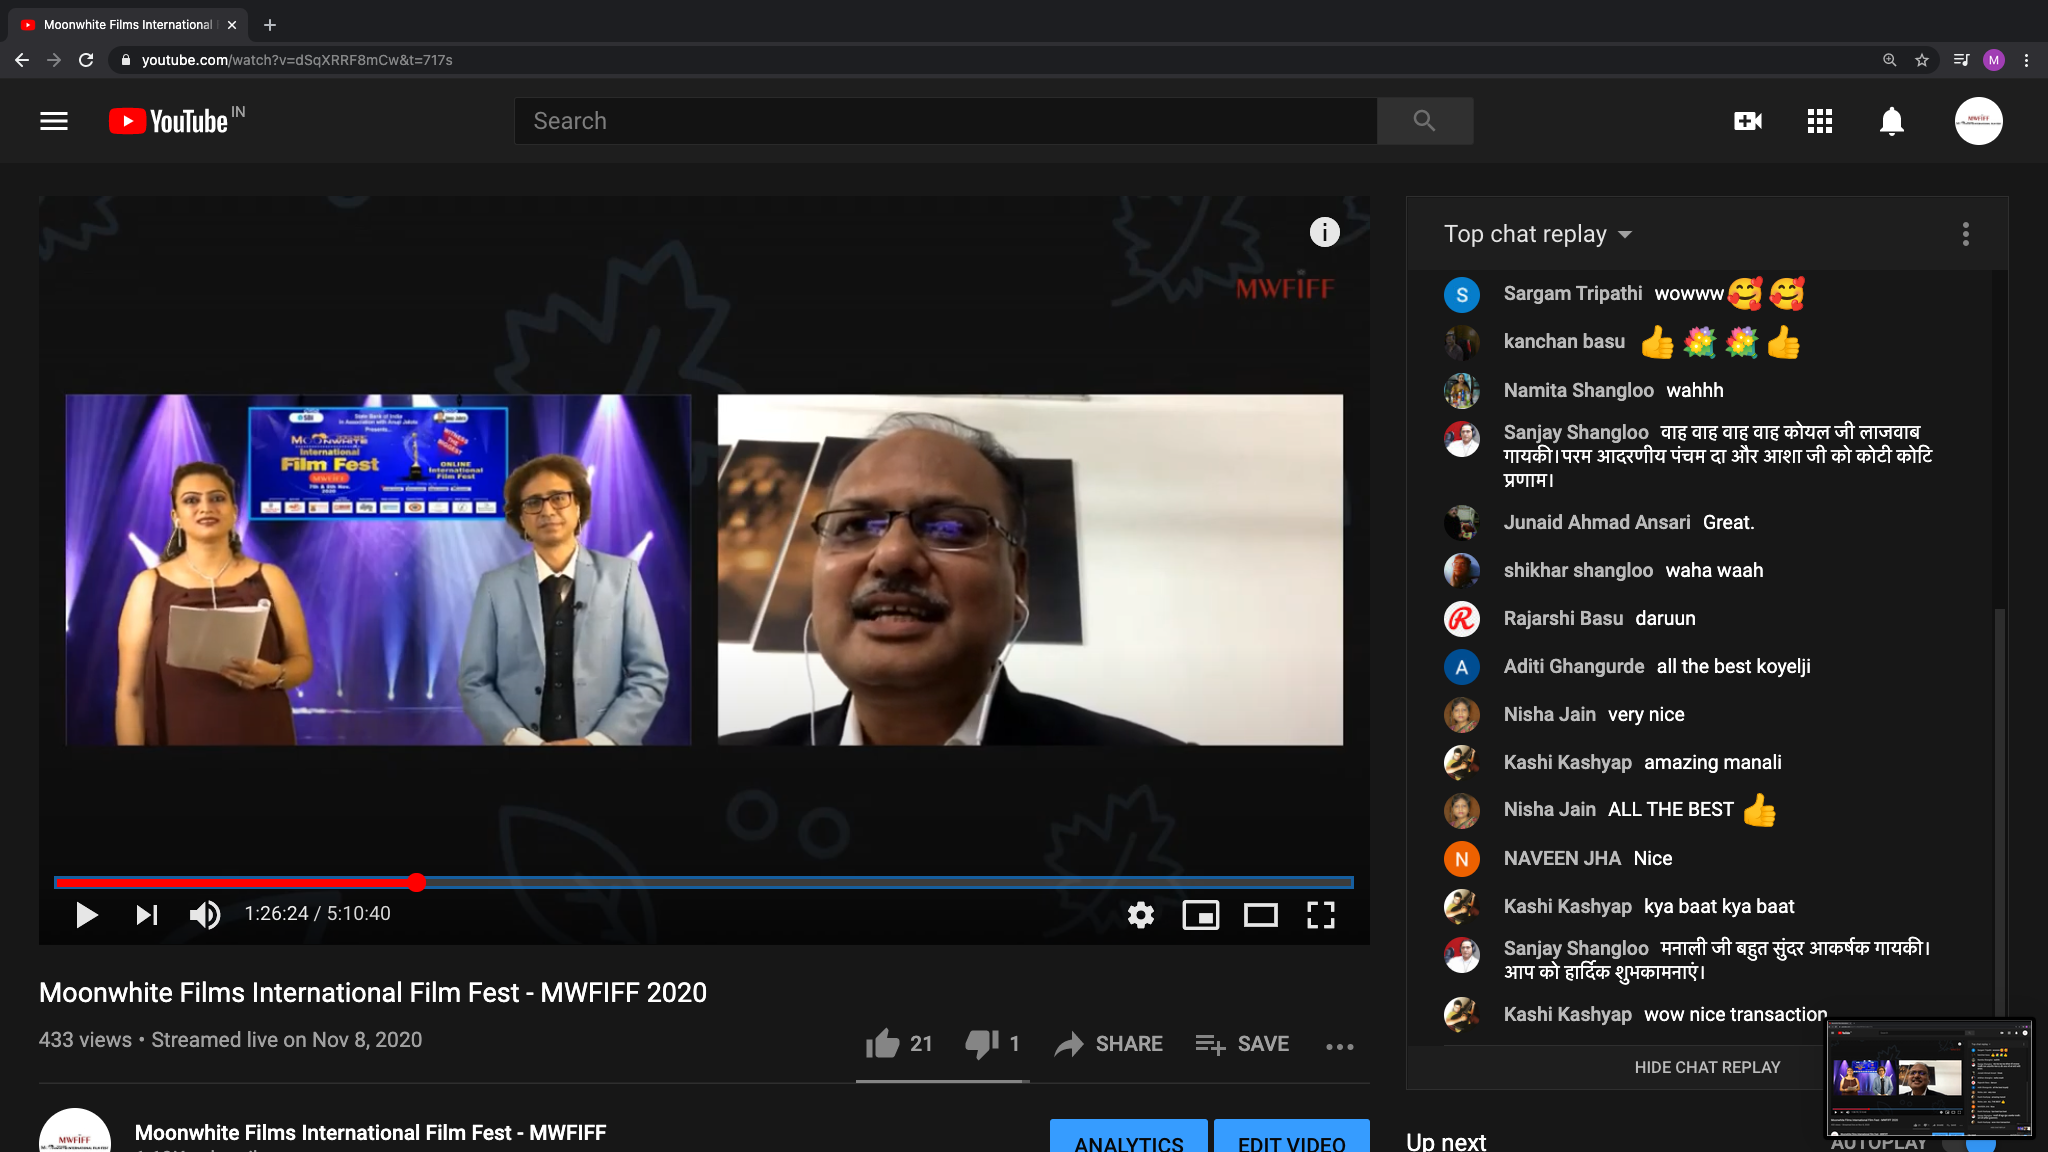Play the video
Screen dimensions: 2048x1152
(86, 914)
